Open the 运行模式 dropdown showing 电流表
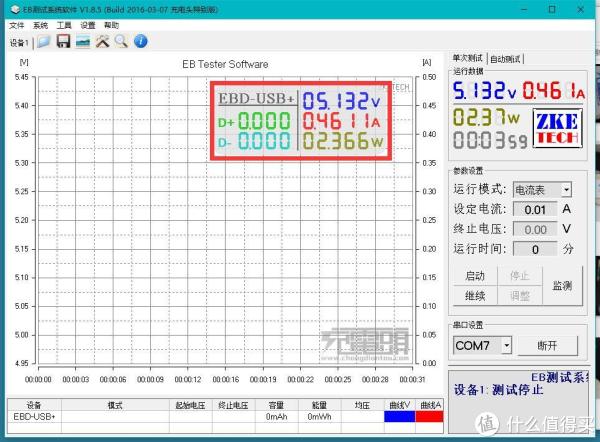The width and height of the screenshot is (600, 442). pos(542,190)
